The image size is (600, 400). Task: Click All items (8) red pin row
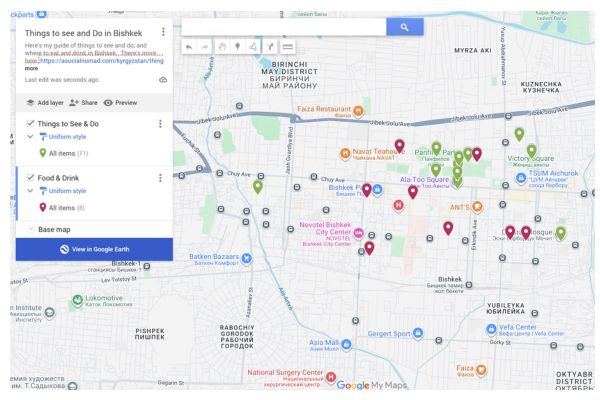(x=62, y=207)
